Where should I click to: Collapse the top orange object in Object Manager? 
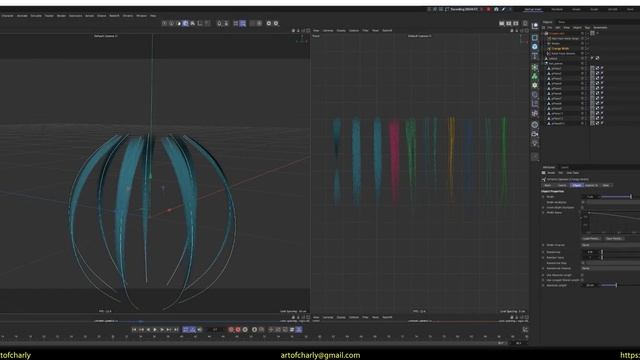(x=543, y=33)
